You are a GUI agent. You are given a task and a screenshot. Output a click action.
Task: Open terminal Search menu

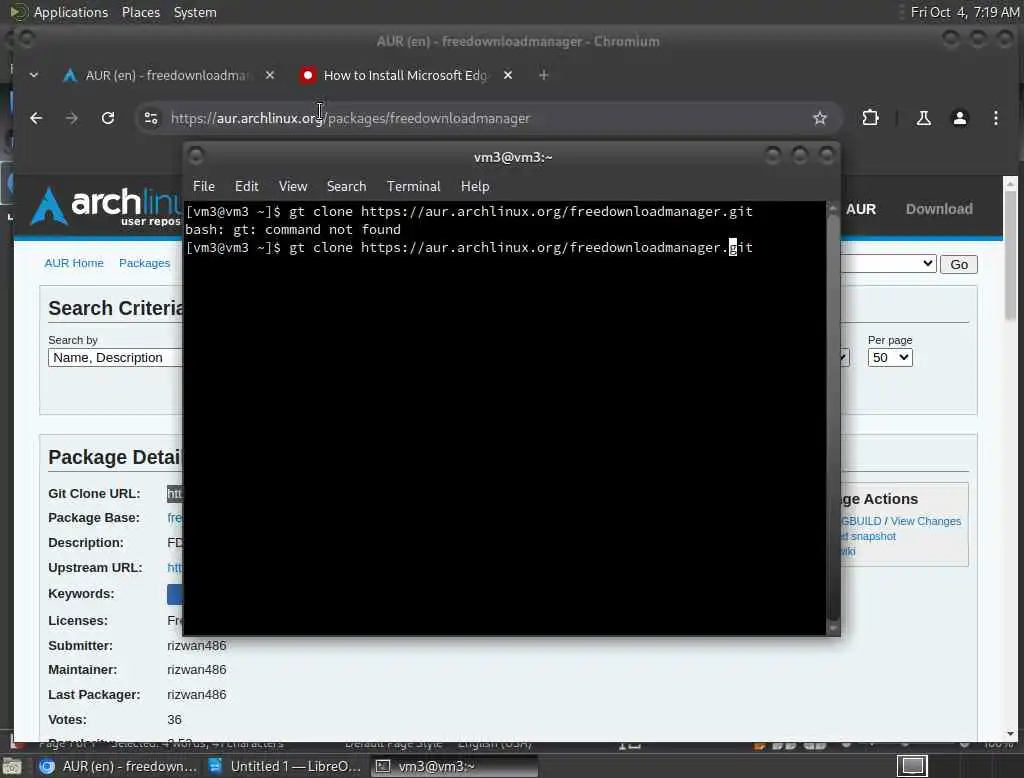click(346, 186)
